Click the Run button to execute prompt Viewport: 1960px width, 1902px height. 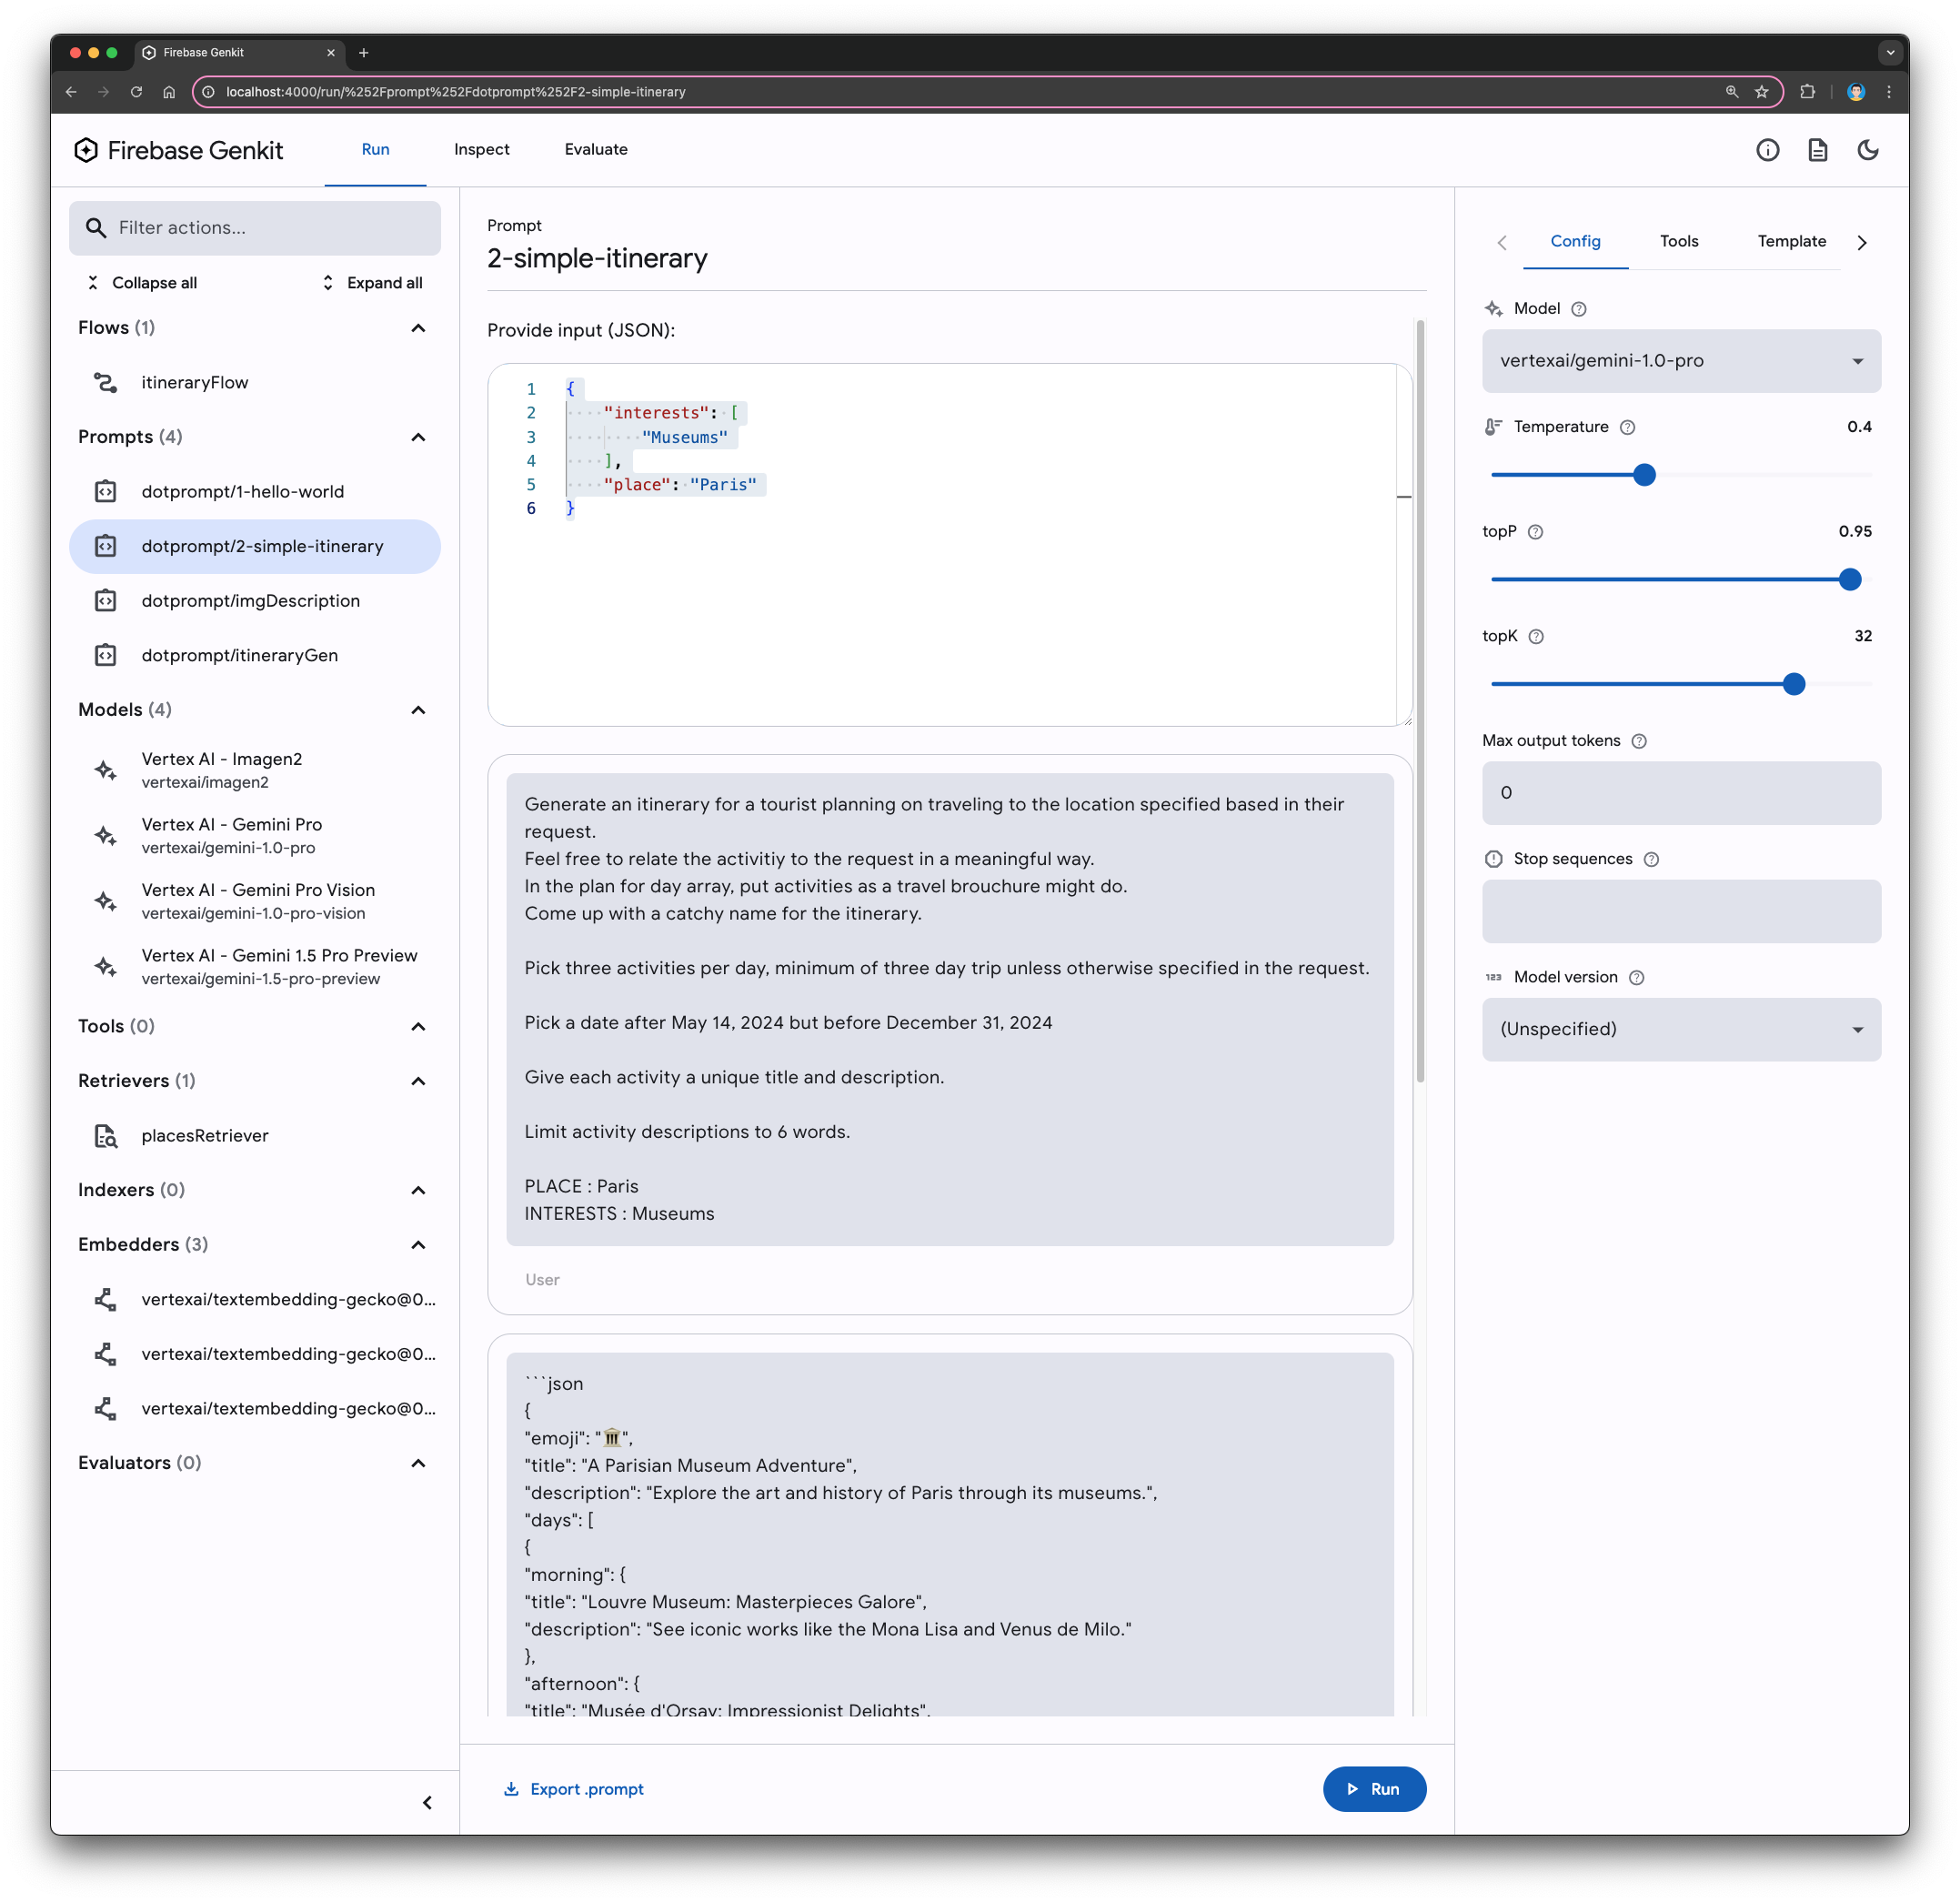pos(1375,1788)
